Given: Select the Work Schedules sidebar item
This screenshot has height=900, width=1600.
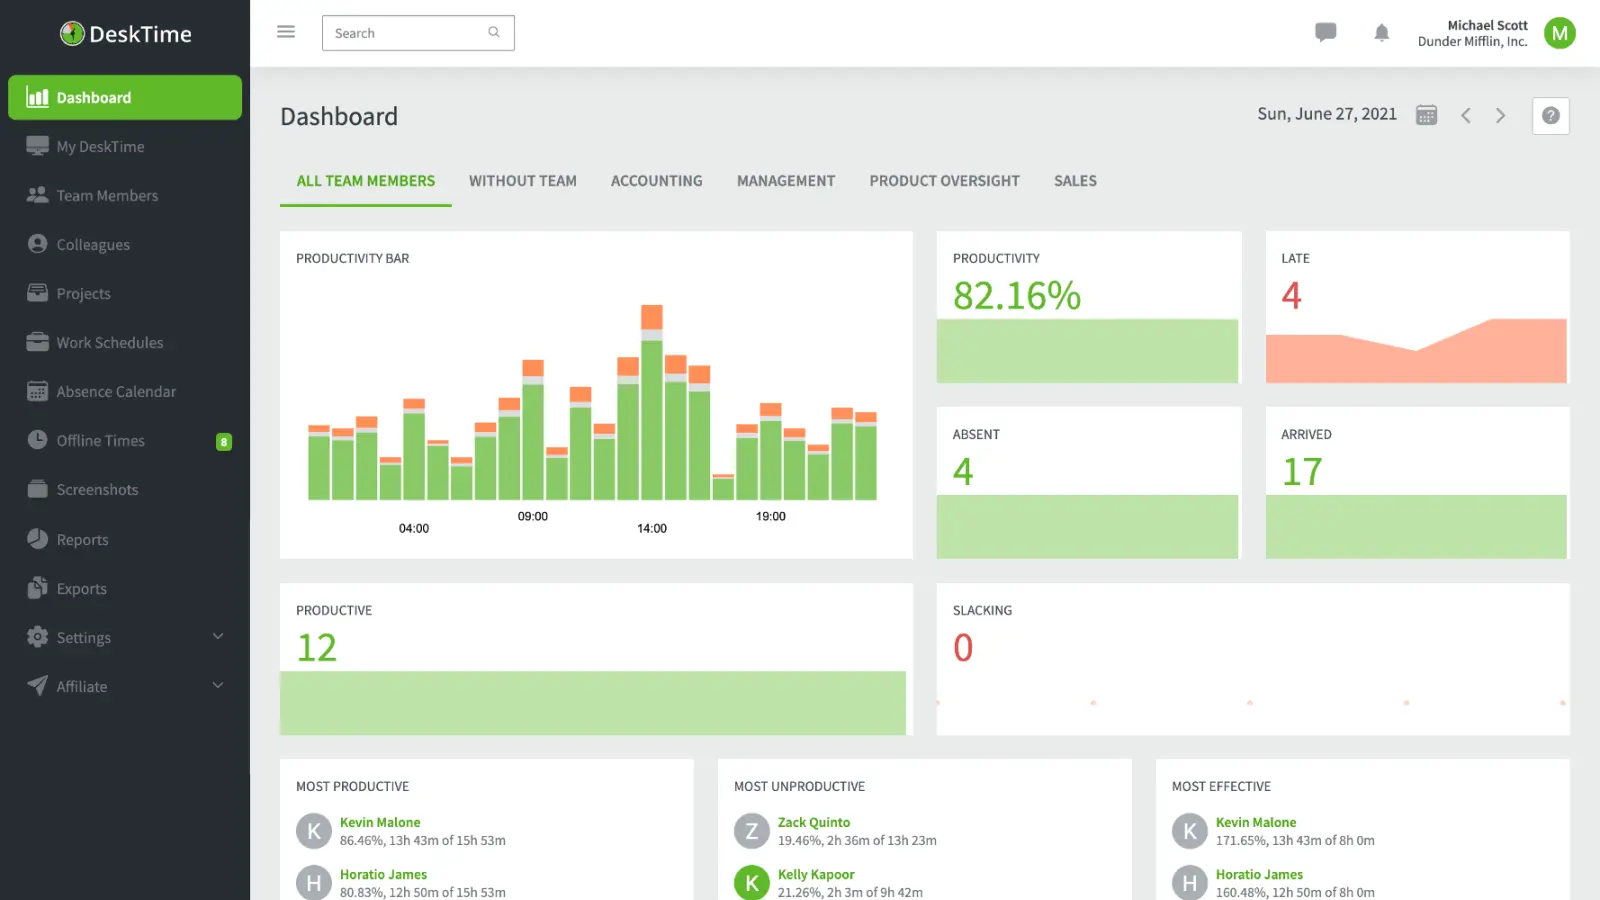Looking at the screenshot, I should click(x=110, y=342).
